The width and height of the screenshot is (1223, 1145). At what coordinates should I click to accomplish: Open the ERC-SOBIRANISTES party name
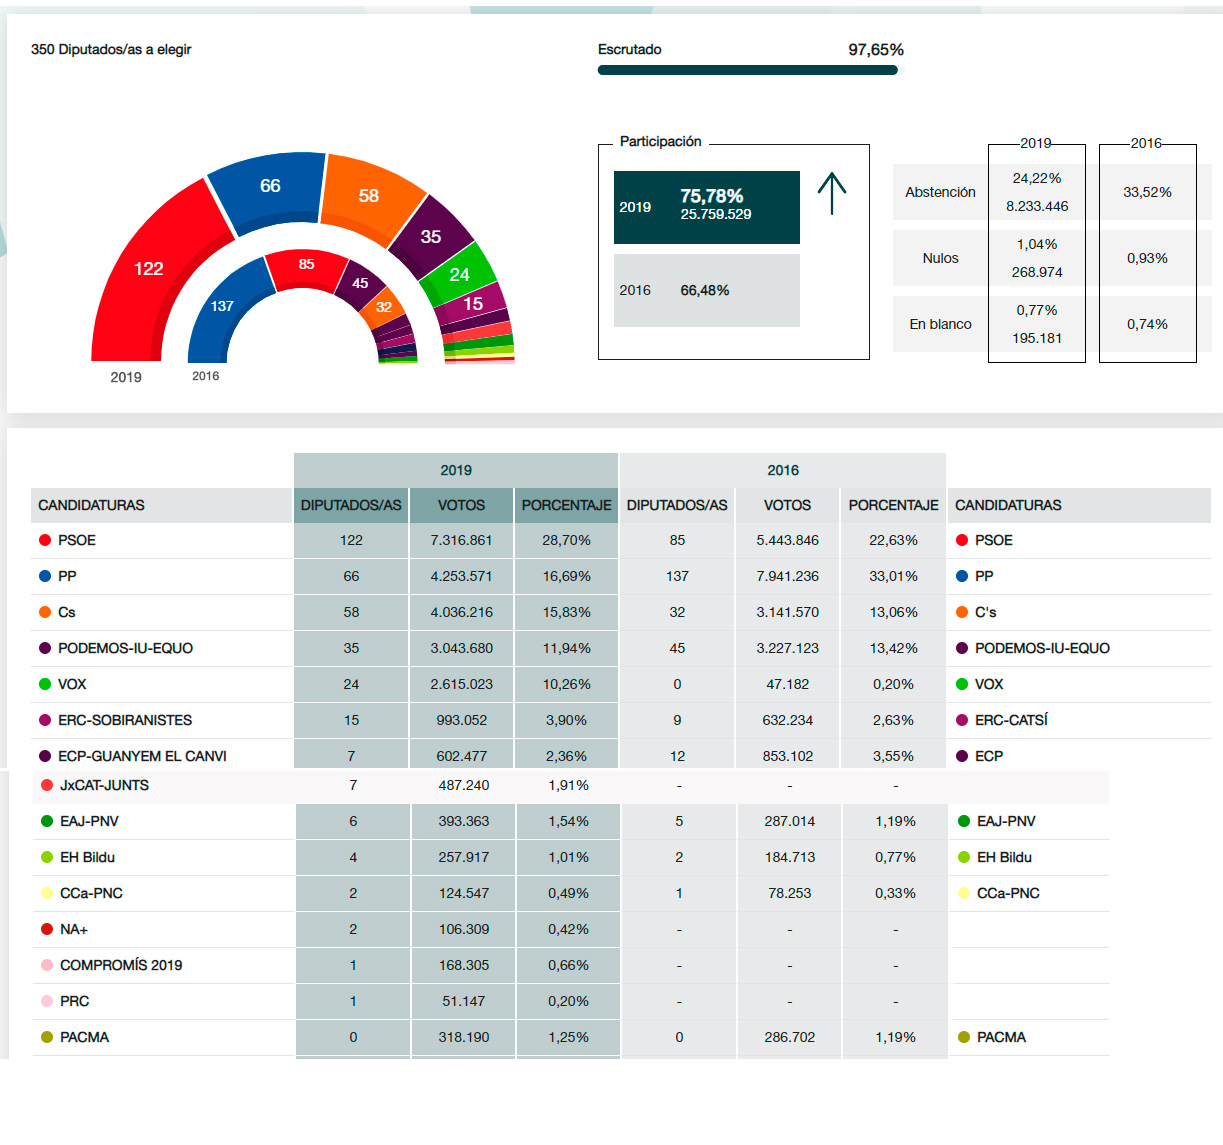point(125,720)
